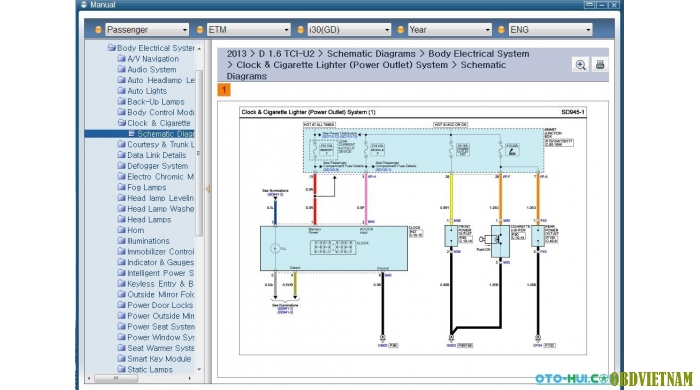Open the Year dropdown
The height and width of the screenshot is (390, 700).
[x=450, y=30]
